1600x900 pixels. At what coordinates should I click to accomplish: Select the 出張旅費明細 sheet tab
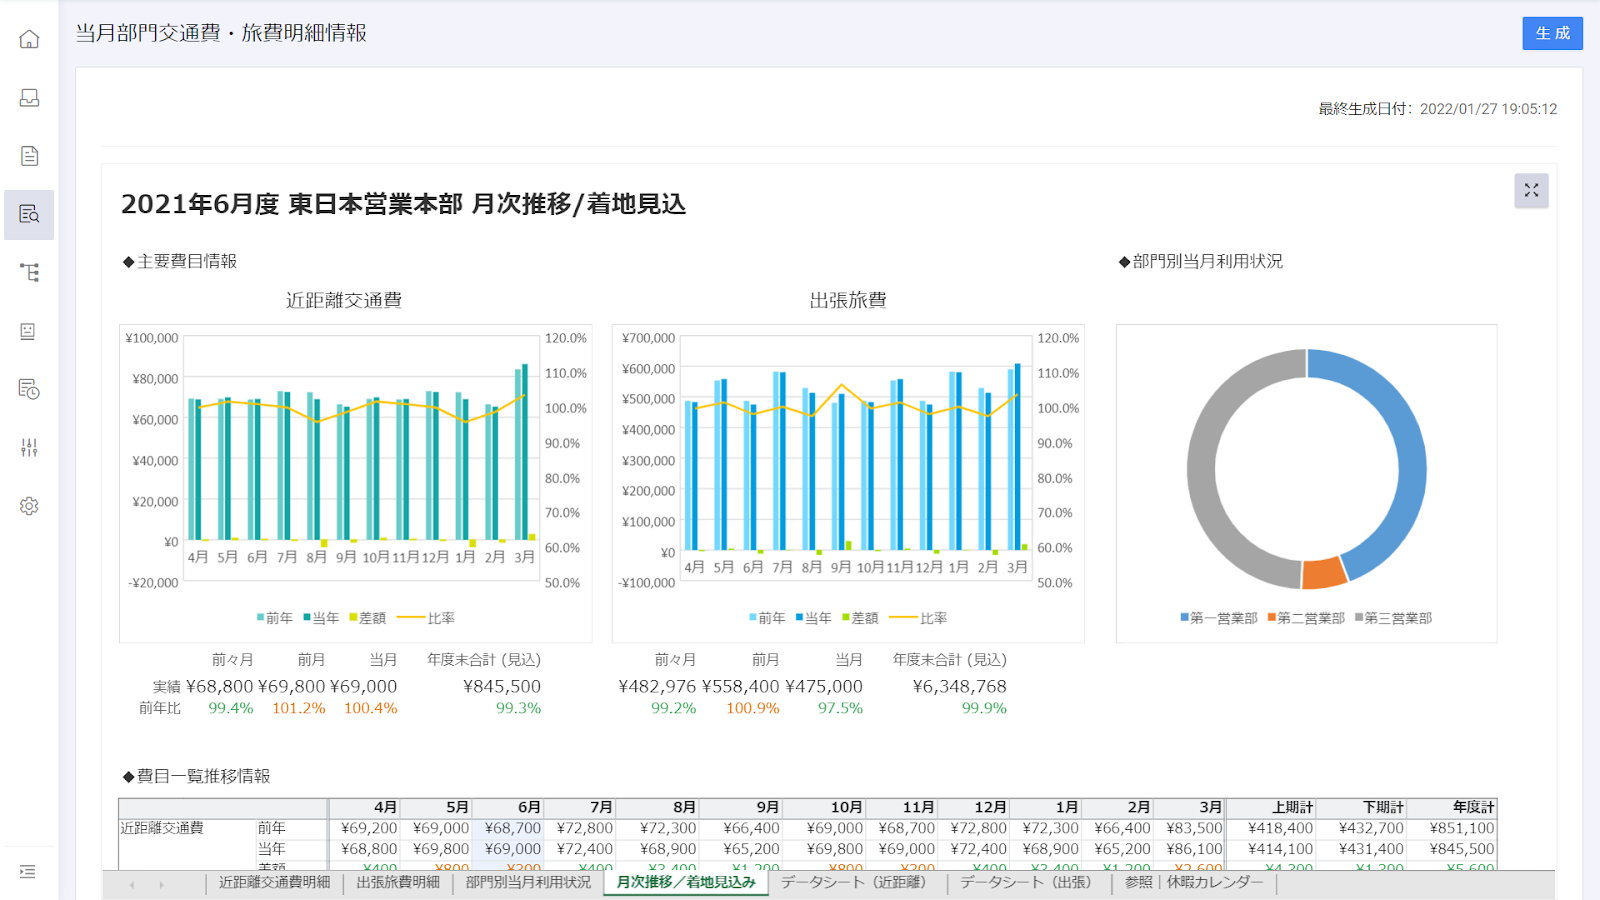click(x=398, y=882)
